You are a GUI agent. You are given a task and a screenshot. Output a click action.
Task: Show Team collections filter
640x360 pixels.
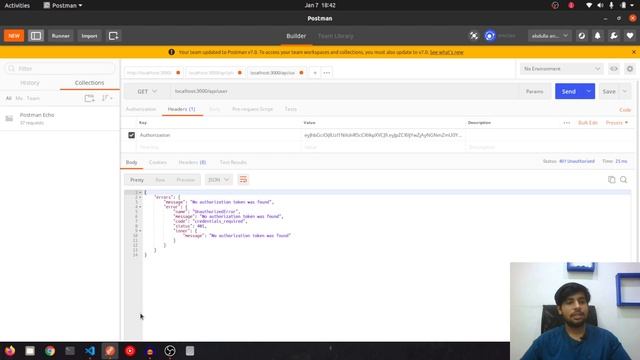[x=33, y=98]
